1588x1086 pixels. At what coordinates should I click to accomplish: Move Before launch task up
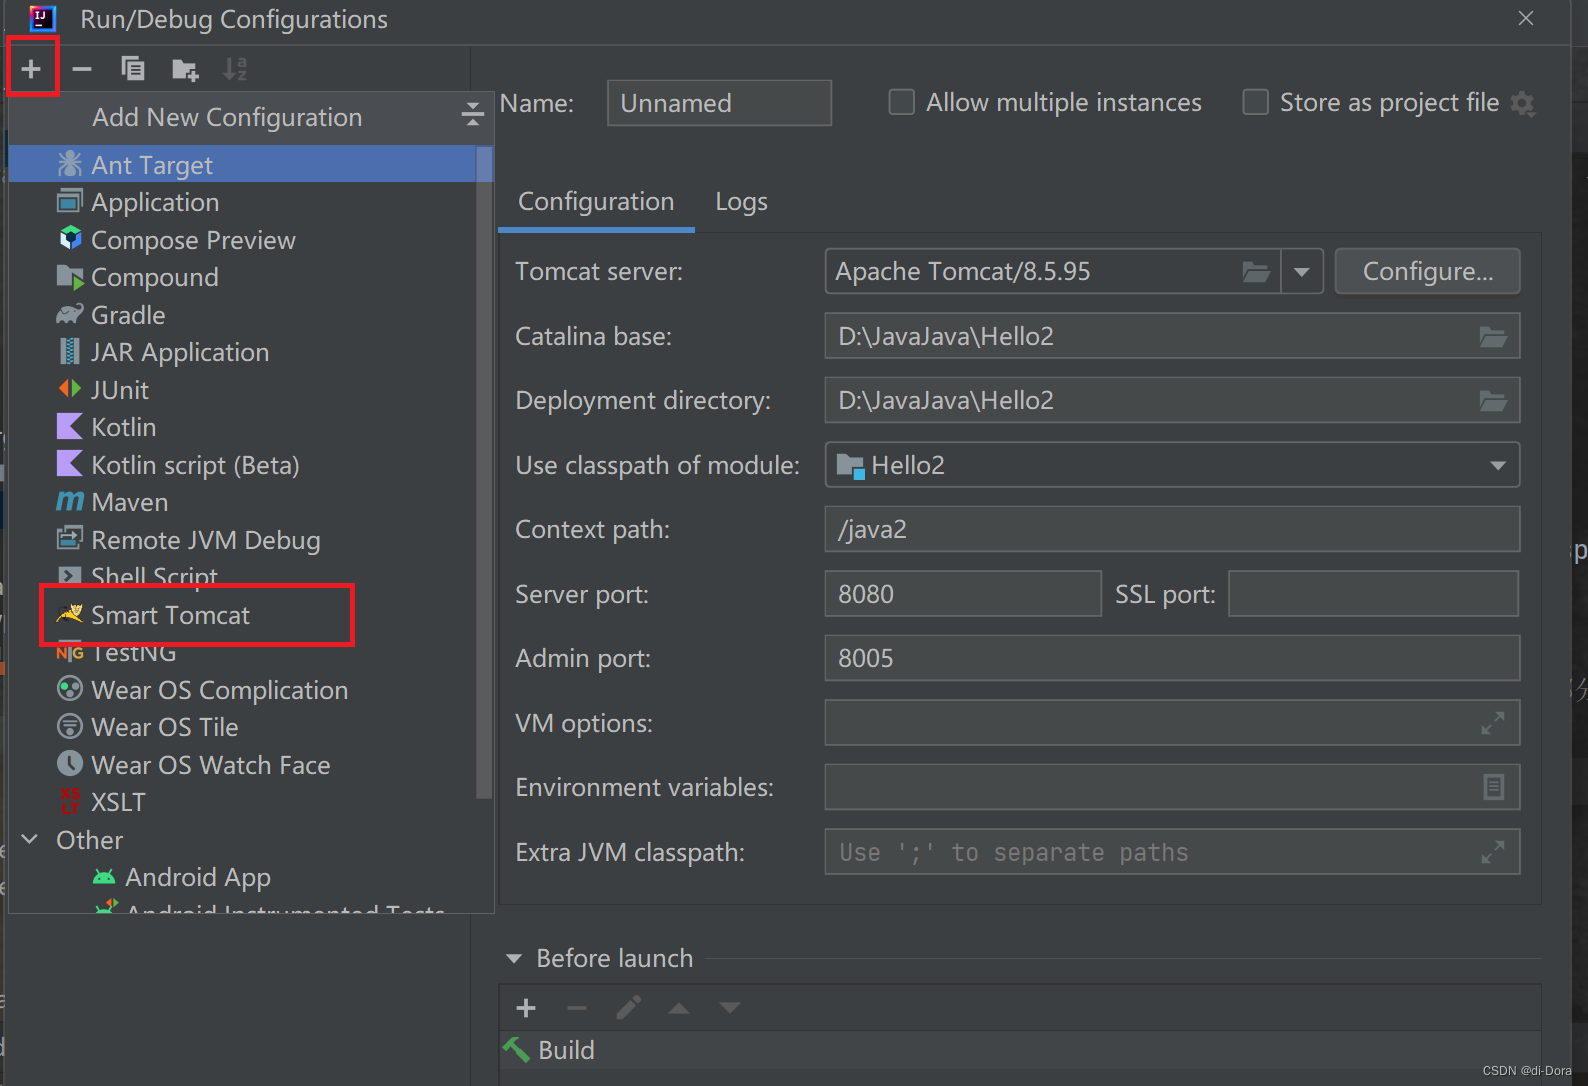[x=679, y=1008]
